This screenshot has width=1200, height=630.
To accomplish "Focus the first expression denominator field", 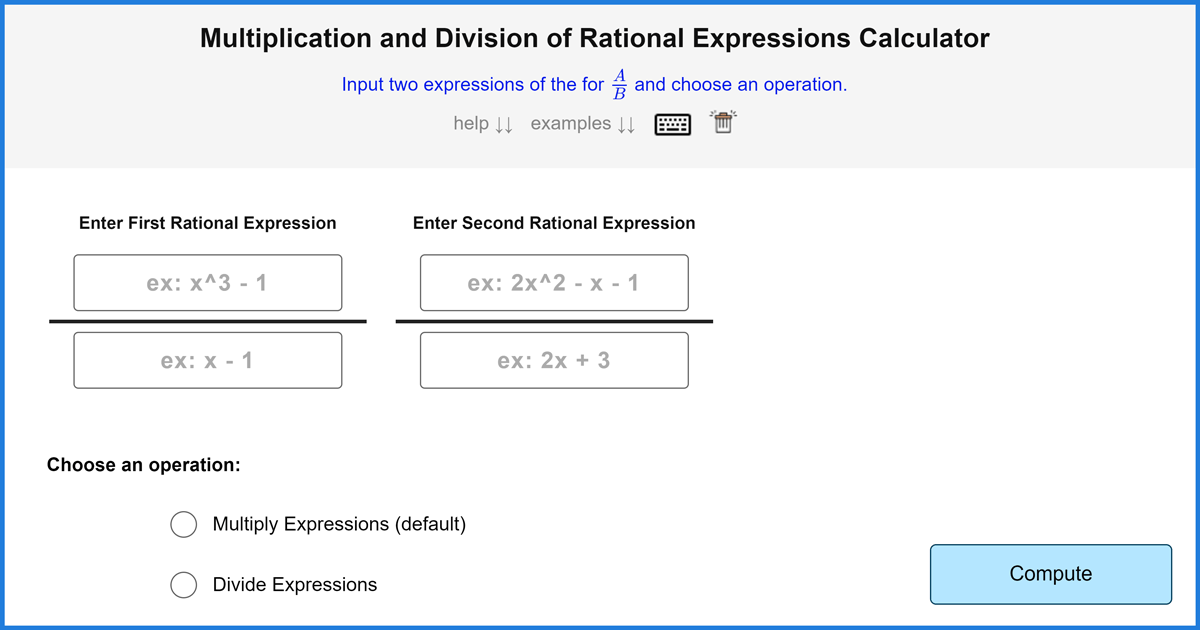I will 207,360.
